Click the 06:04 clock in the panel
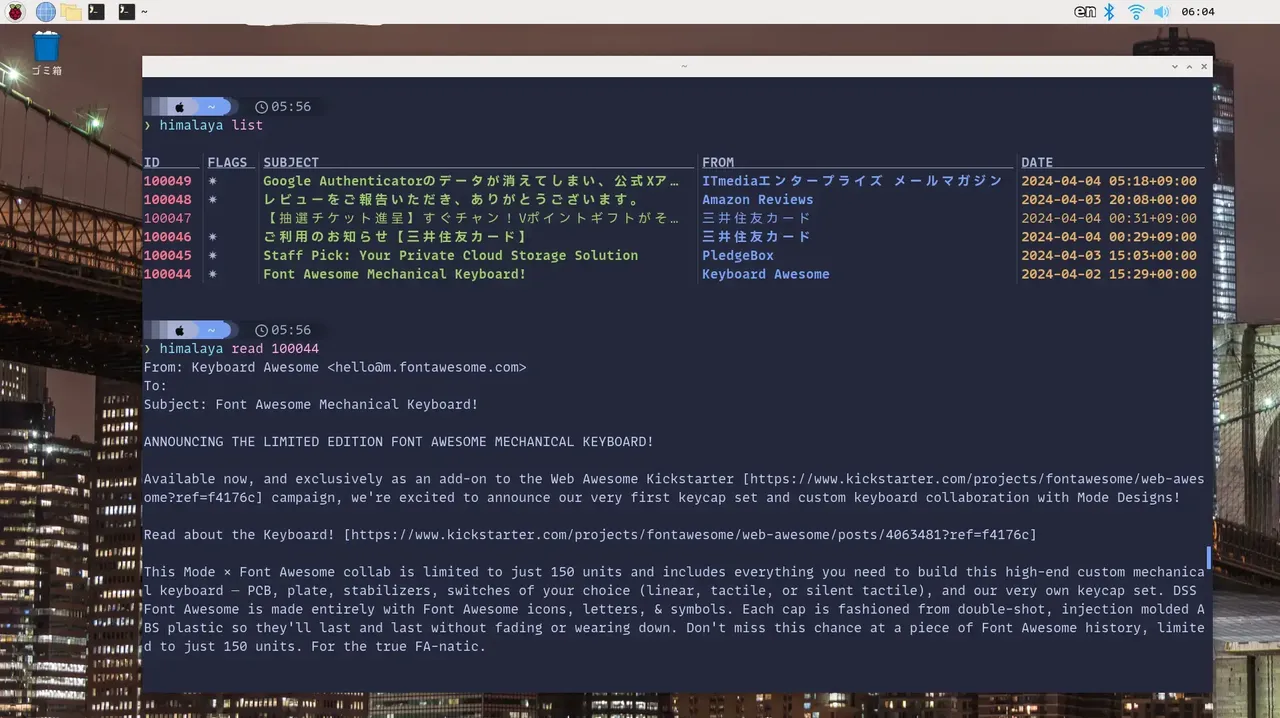Screen dimensions: 1280x718 1198,12
